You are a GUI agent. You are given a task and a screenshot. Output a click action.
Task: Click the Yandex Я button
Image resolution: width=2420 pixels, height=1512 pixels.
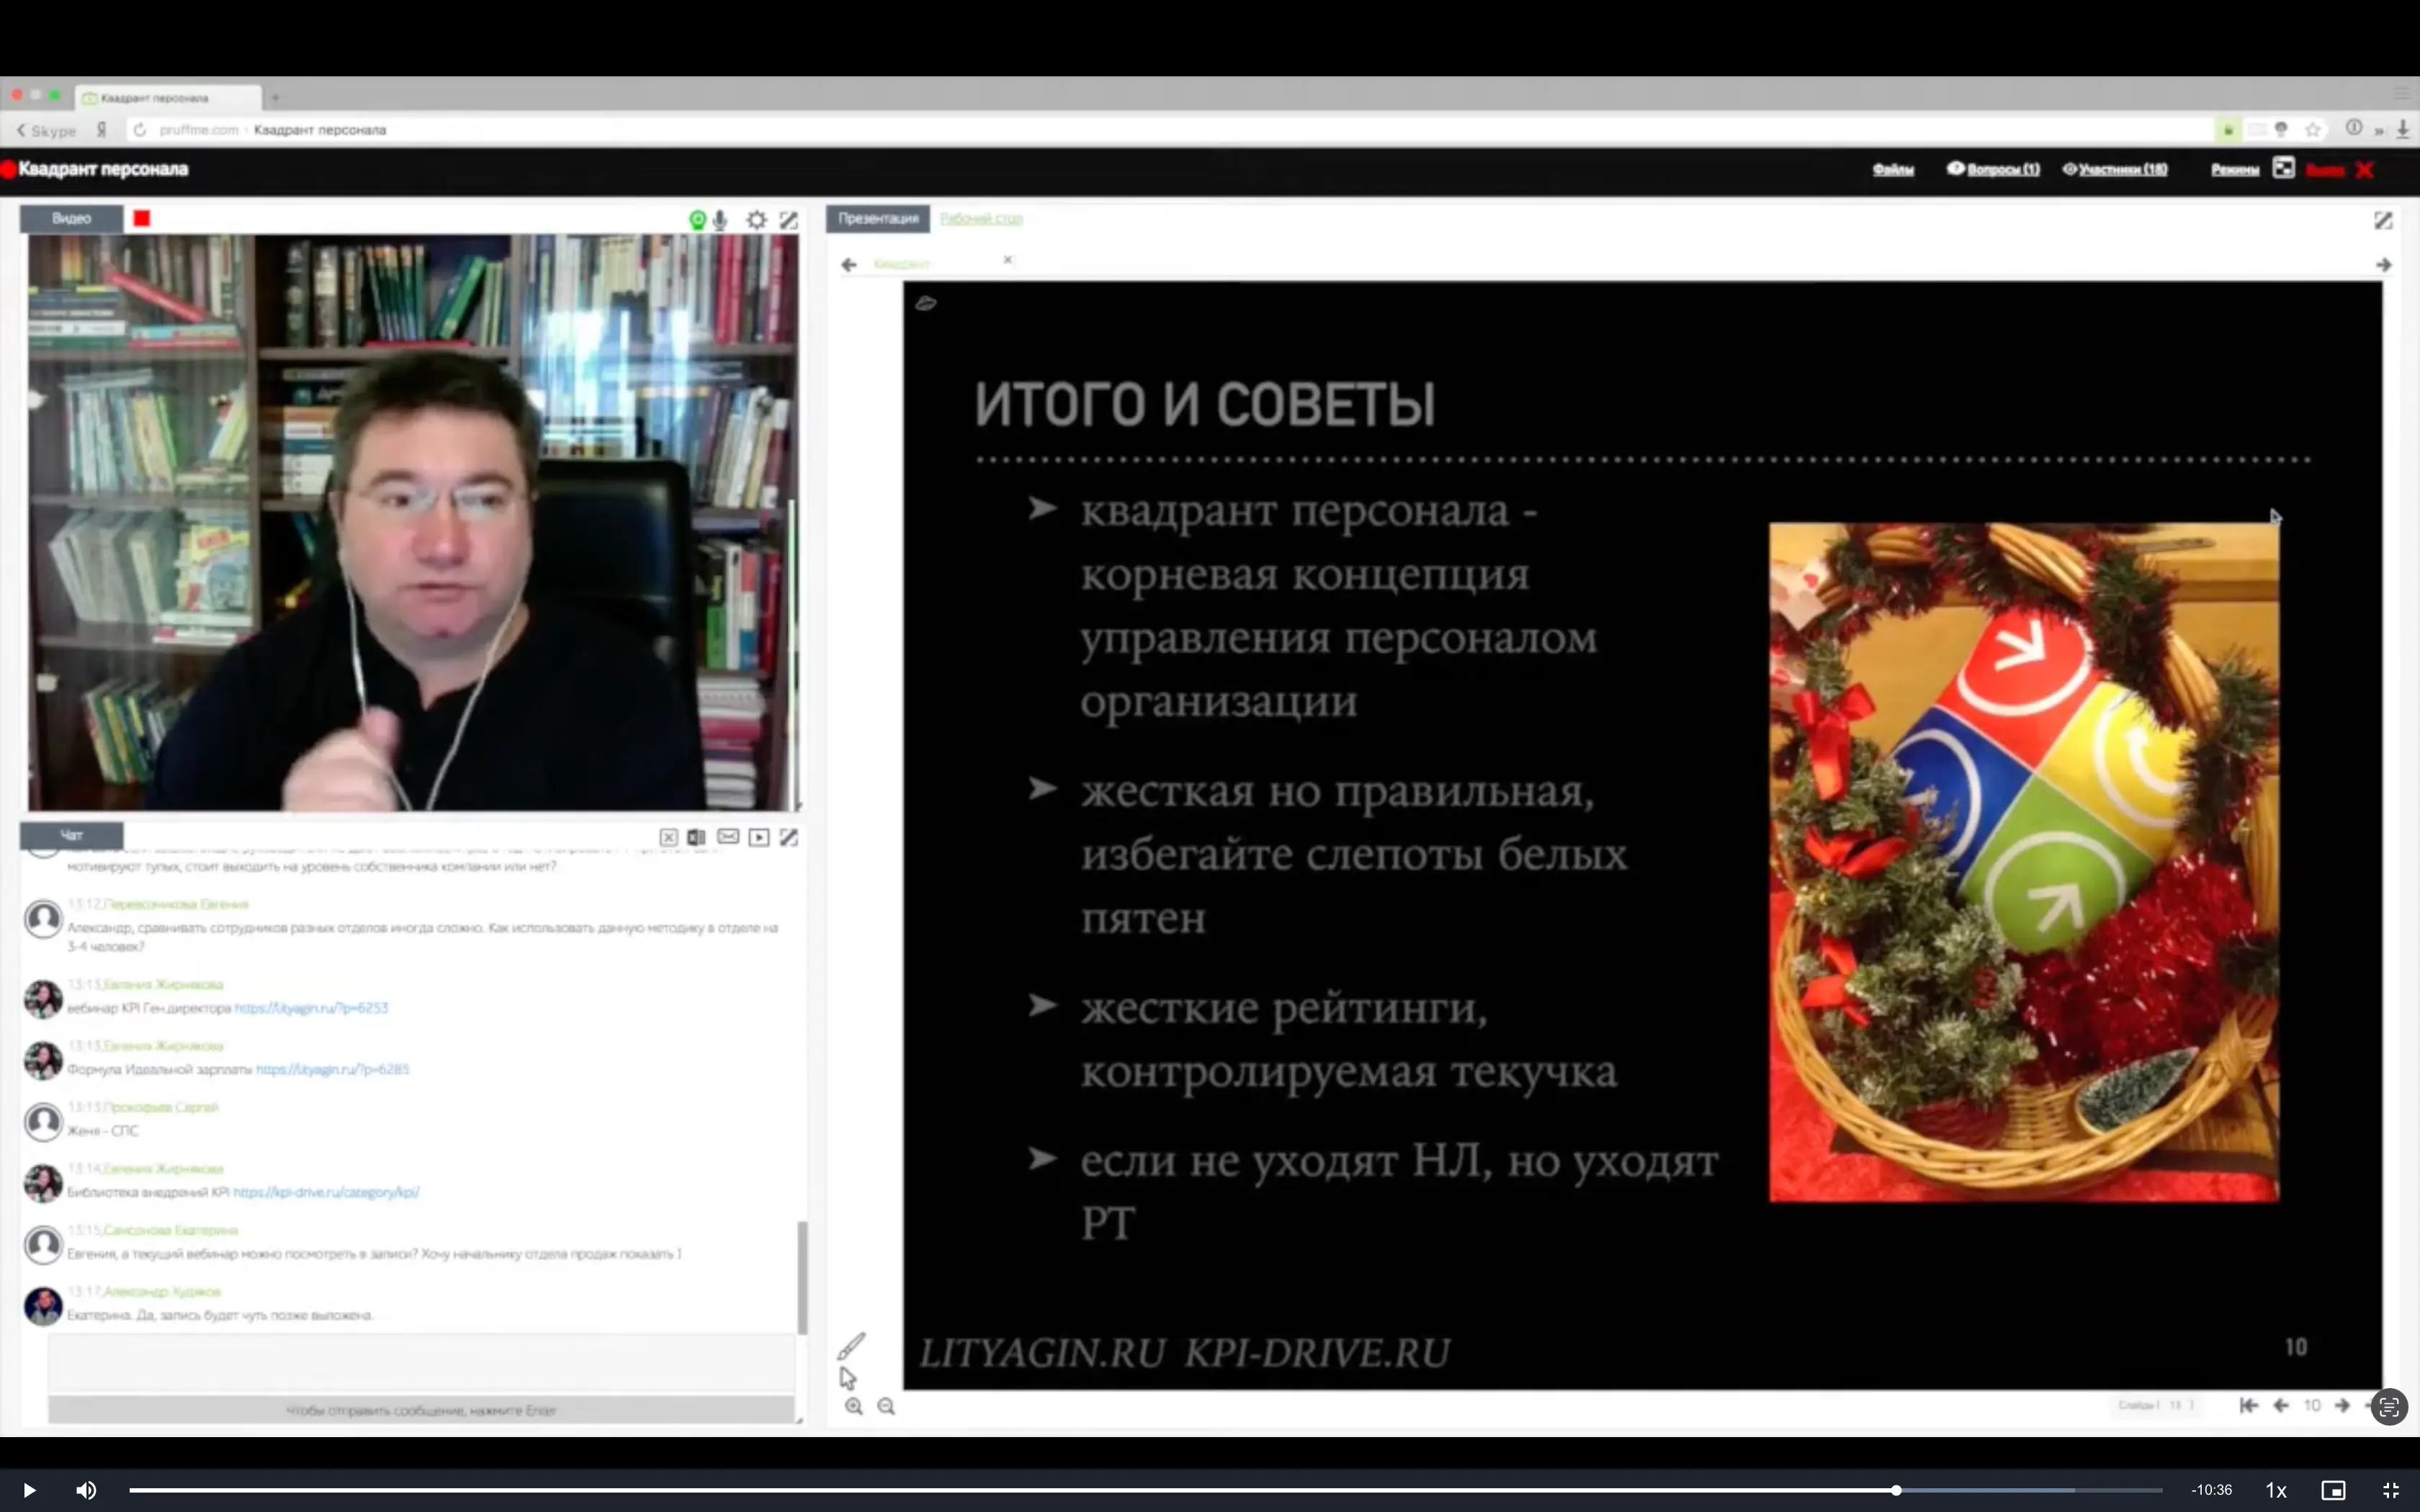[x=101, y=129]
